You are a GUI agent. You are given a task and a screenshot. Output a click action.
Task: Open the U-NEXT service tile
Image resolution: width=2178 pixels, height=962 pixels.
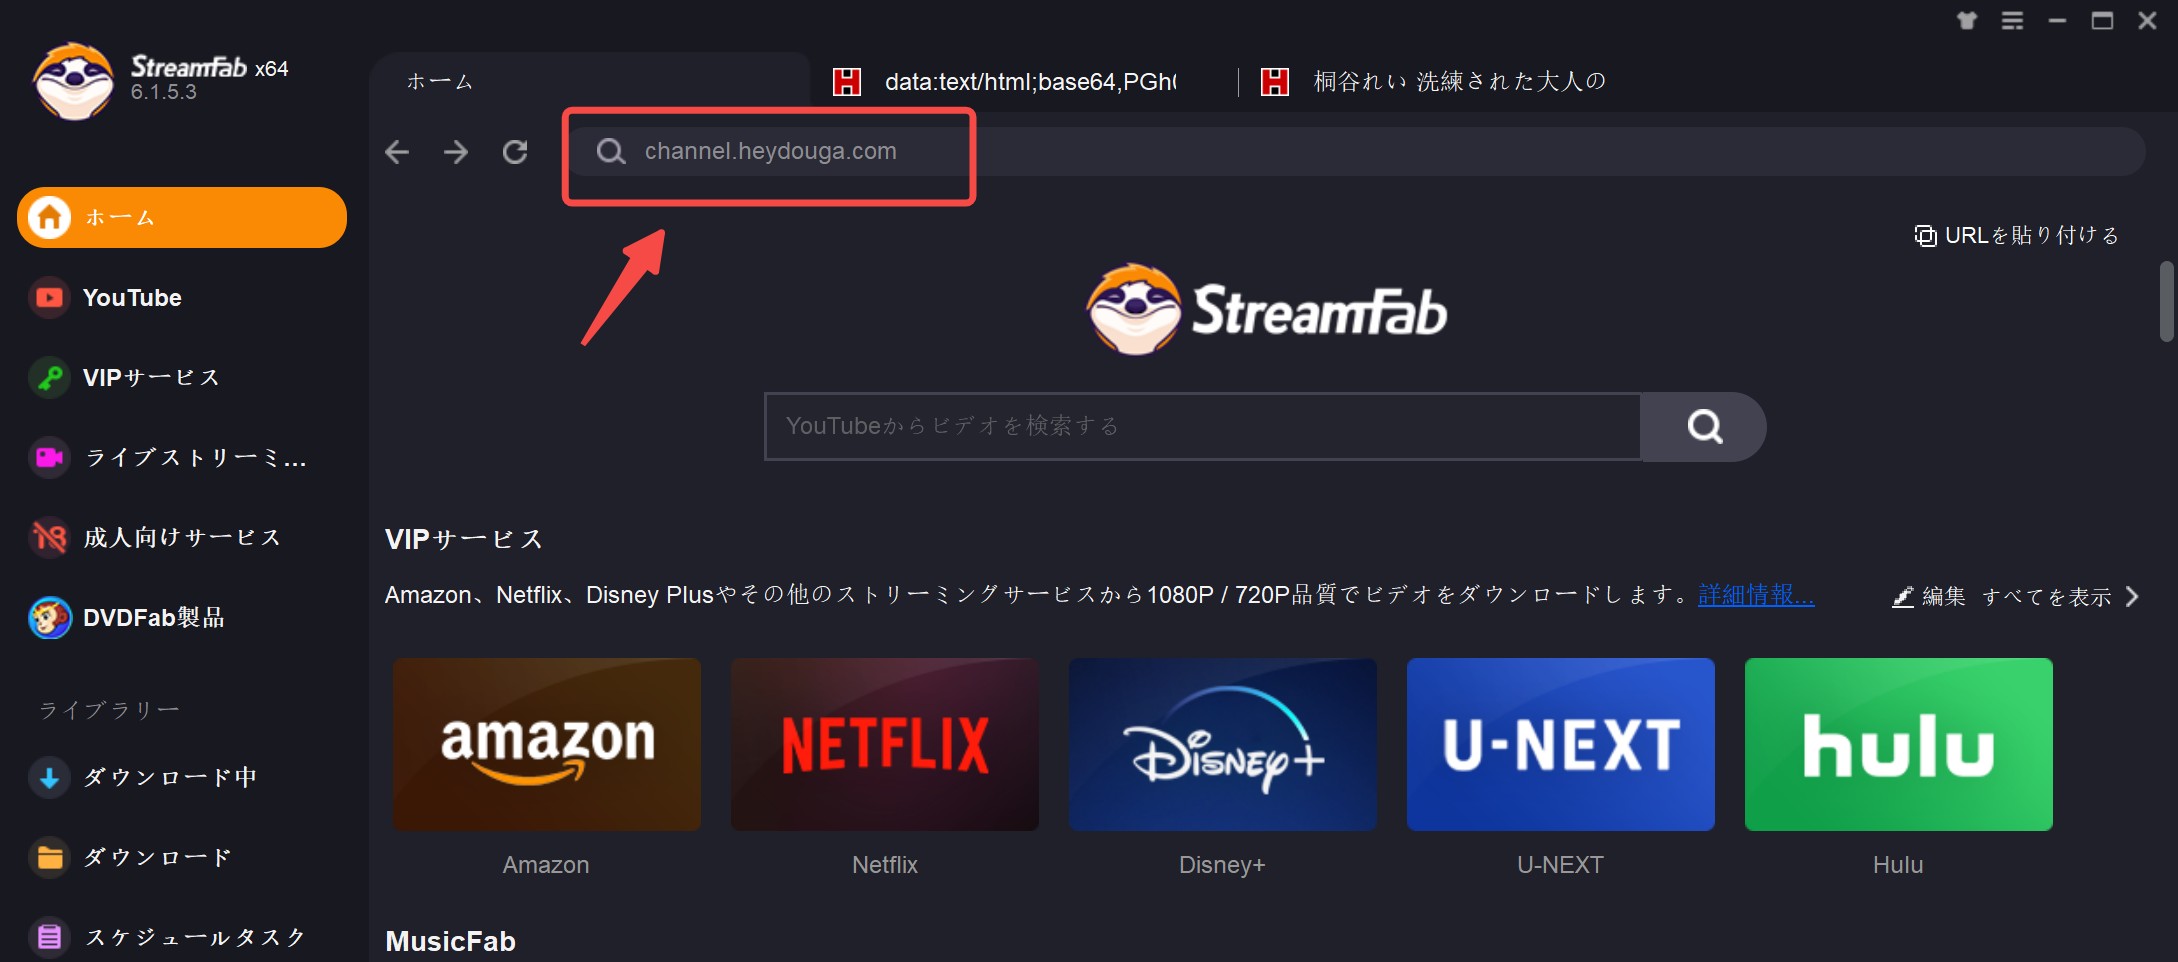1561,744
